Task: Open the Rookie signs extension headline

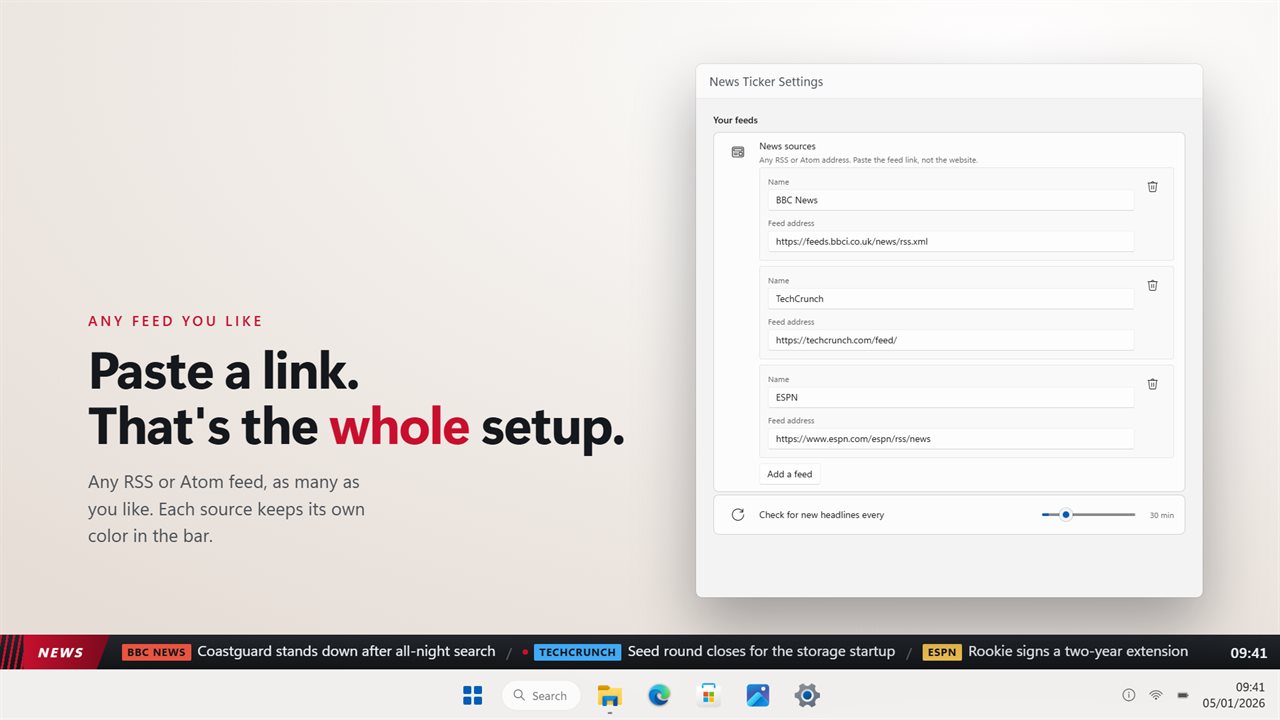Action: (1078, 651)
